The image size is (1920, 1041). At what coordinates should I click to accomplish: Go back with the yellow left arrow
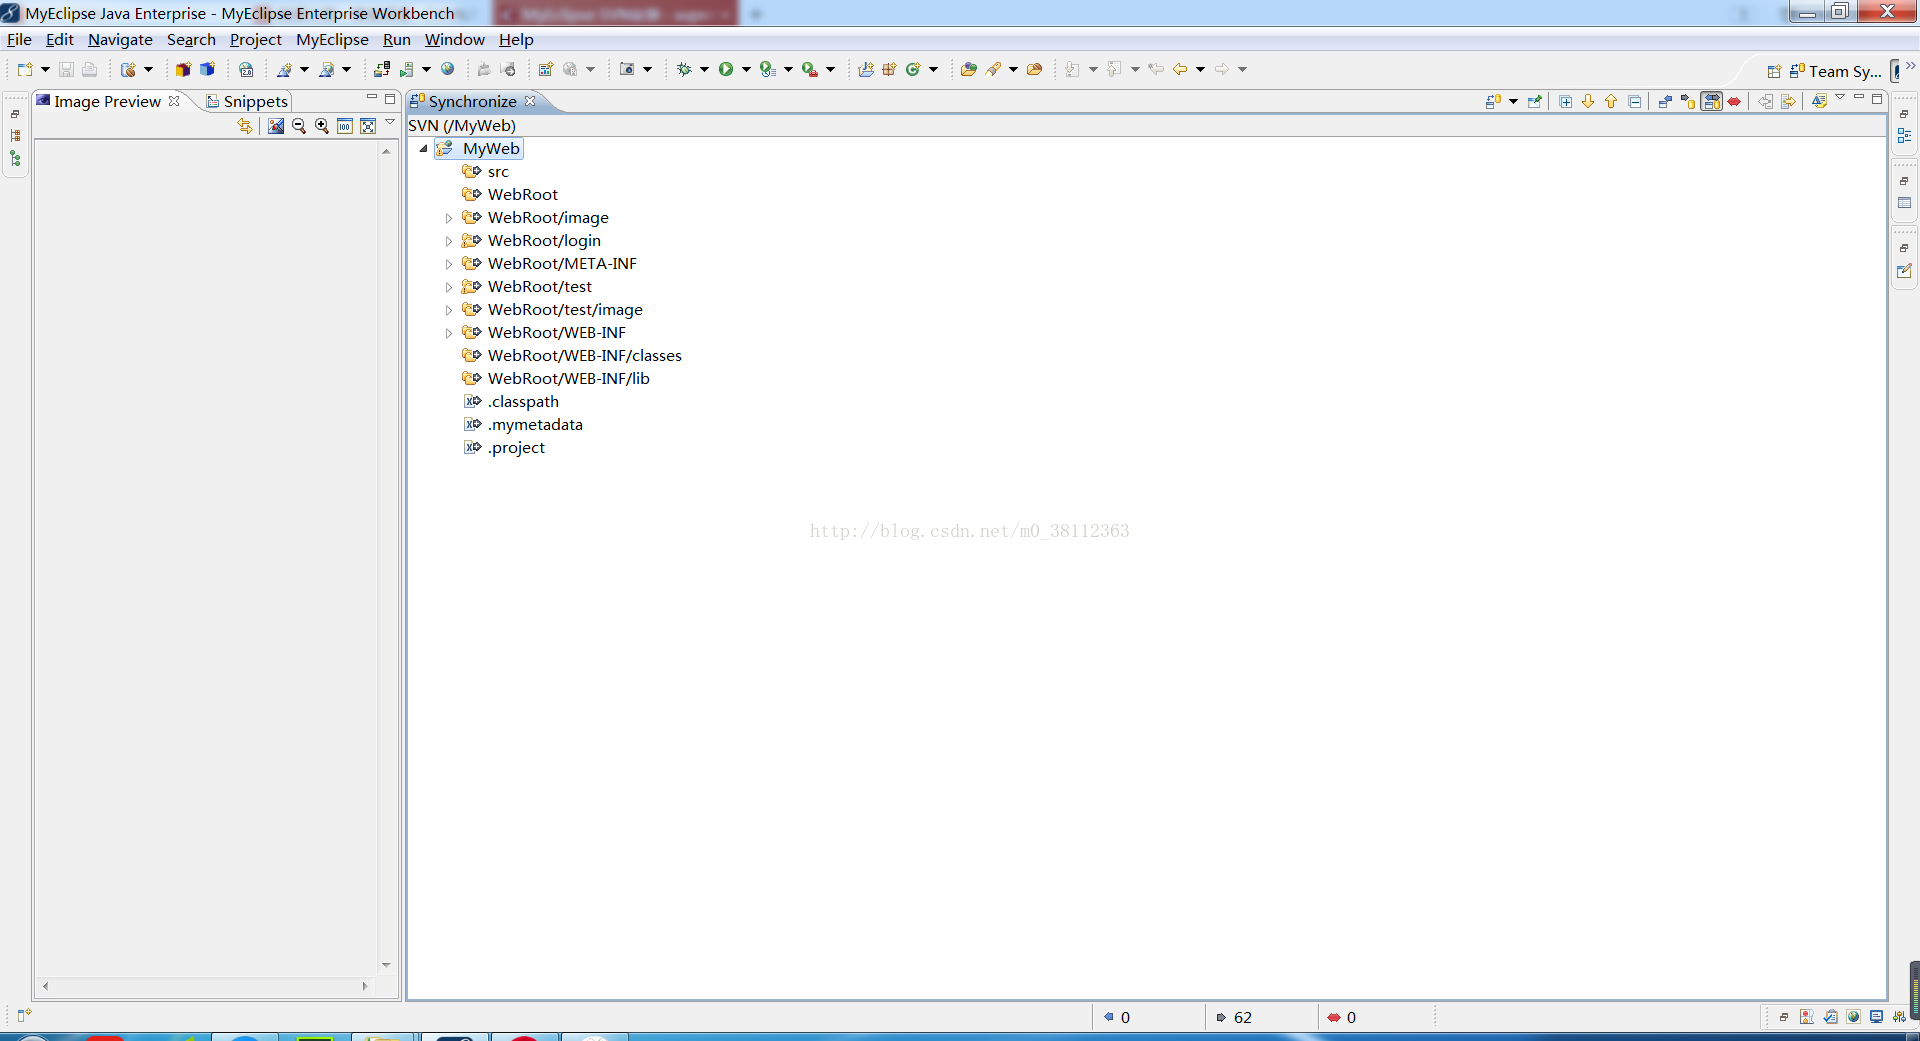(1180, 69)
